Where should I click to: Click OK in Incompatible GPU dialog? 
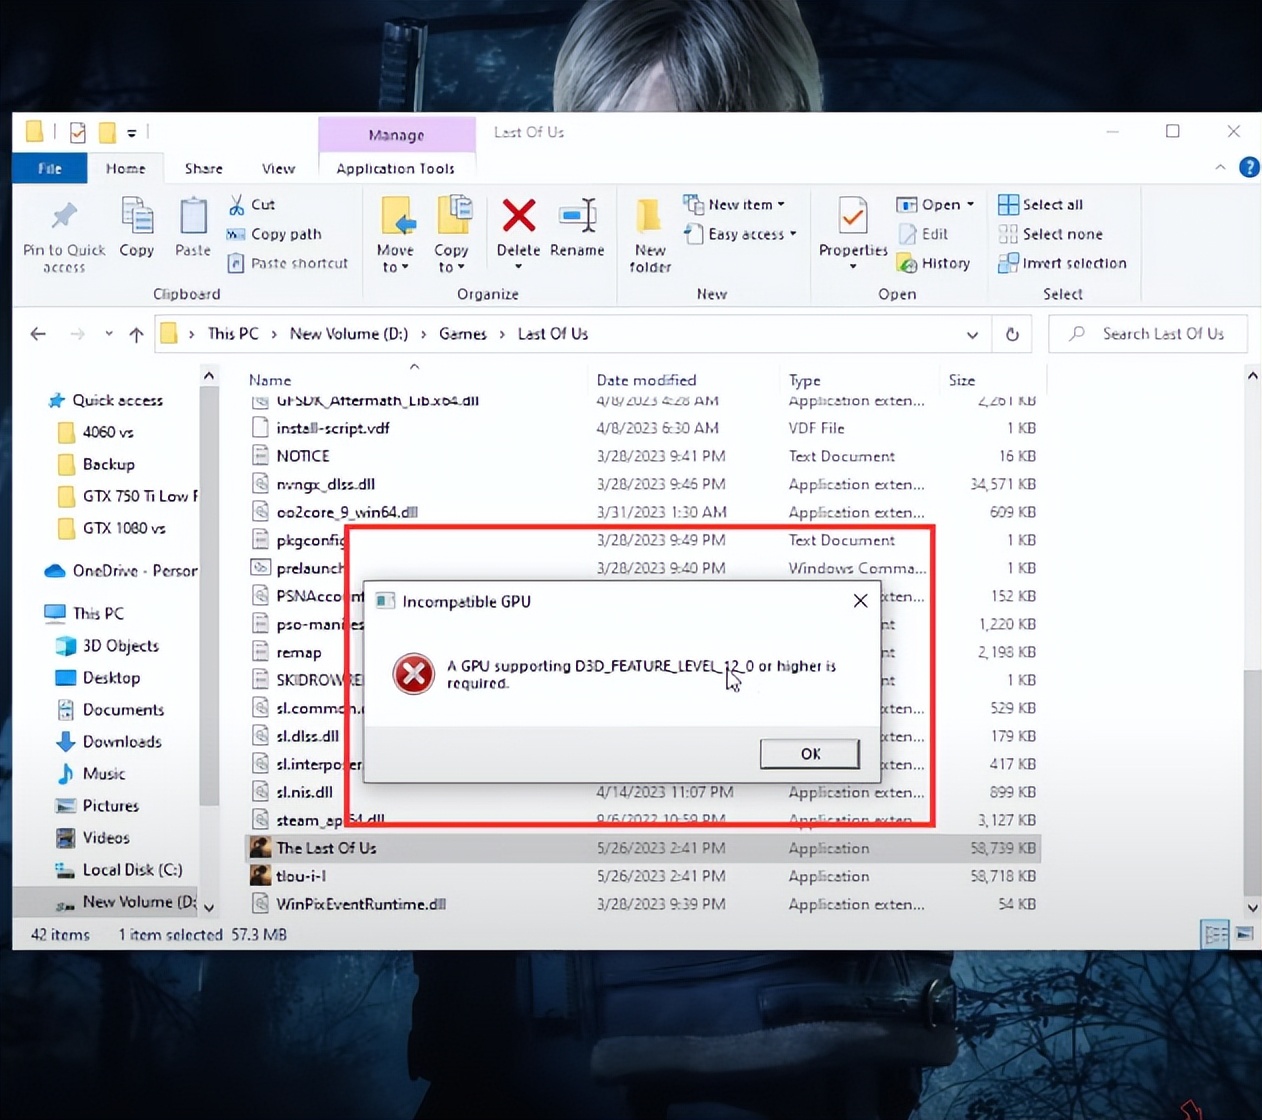(810, 754)
